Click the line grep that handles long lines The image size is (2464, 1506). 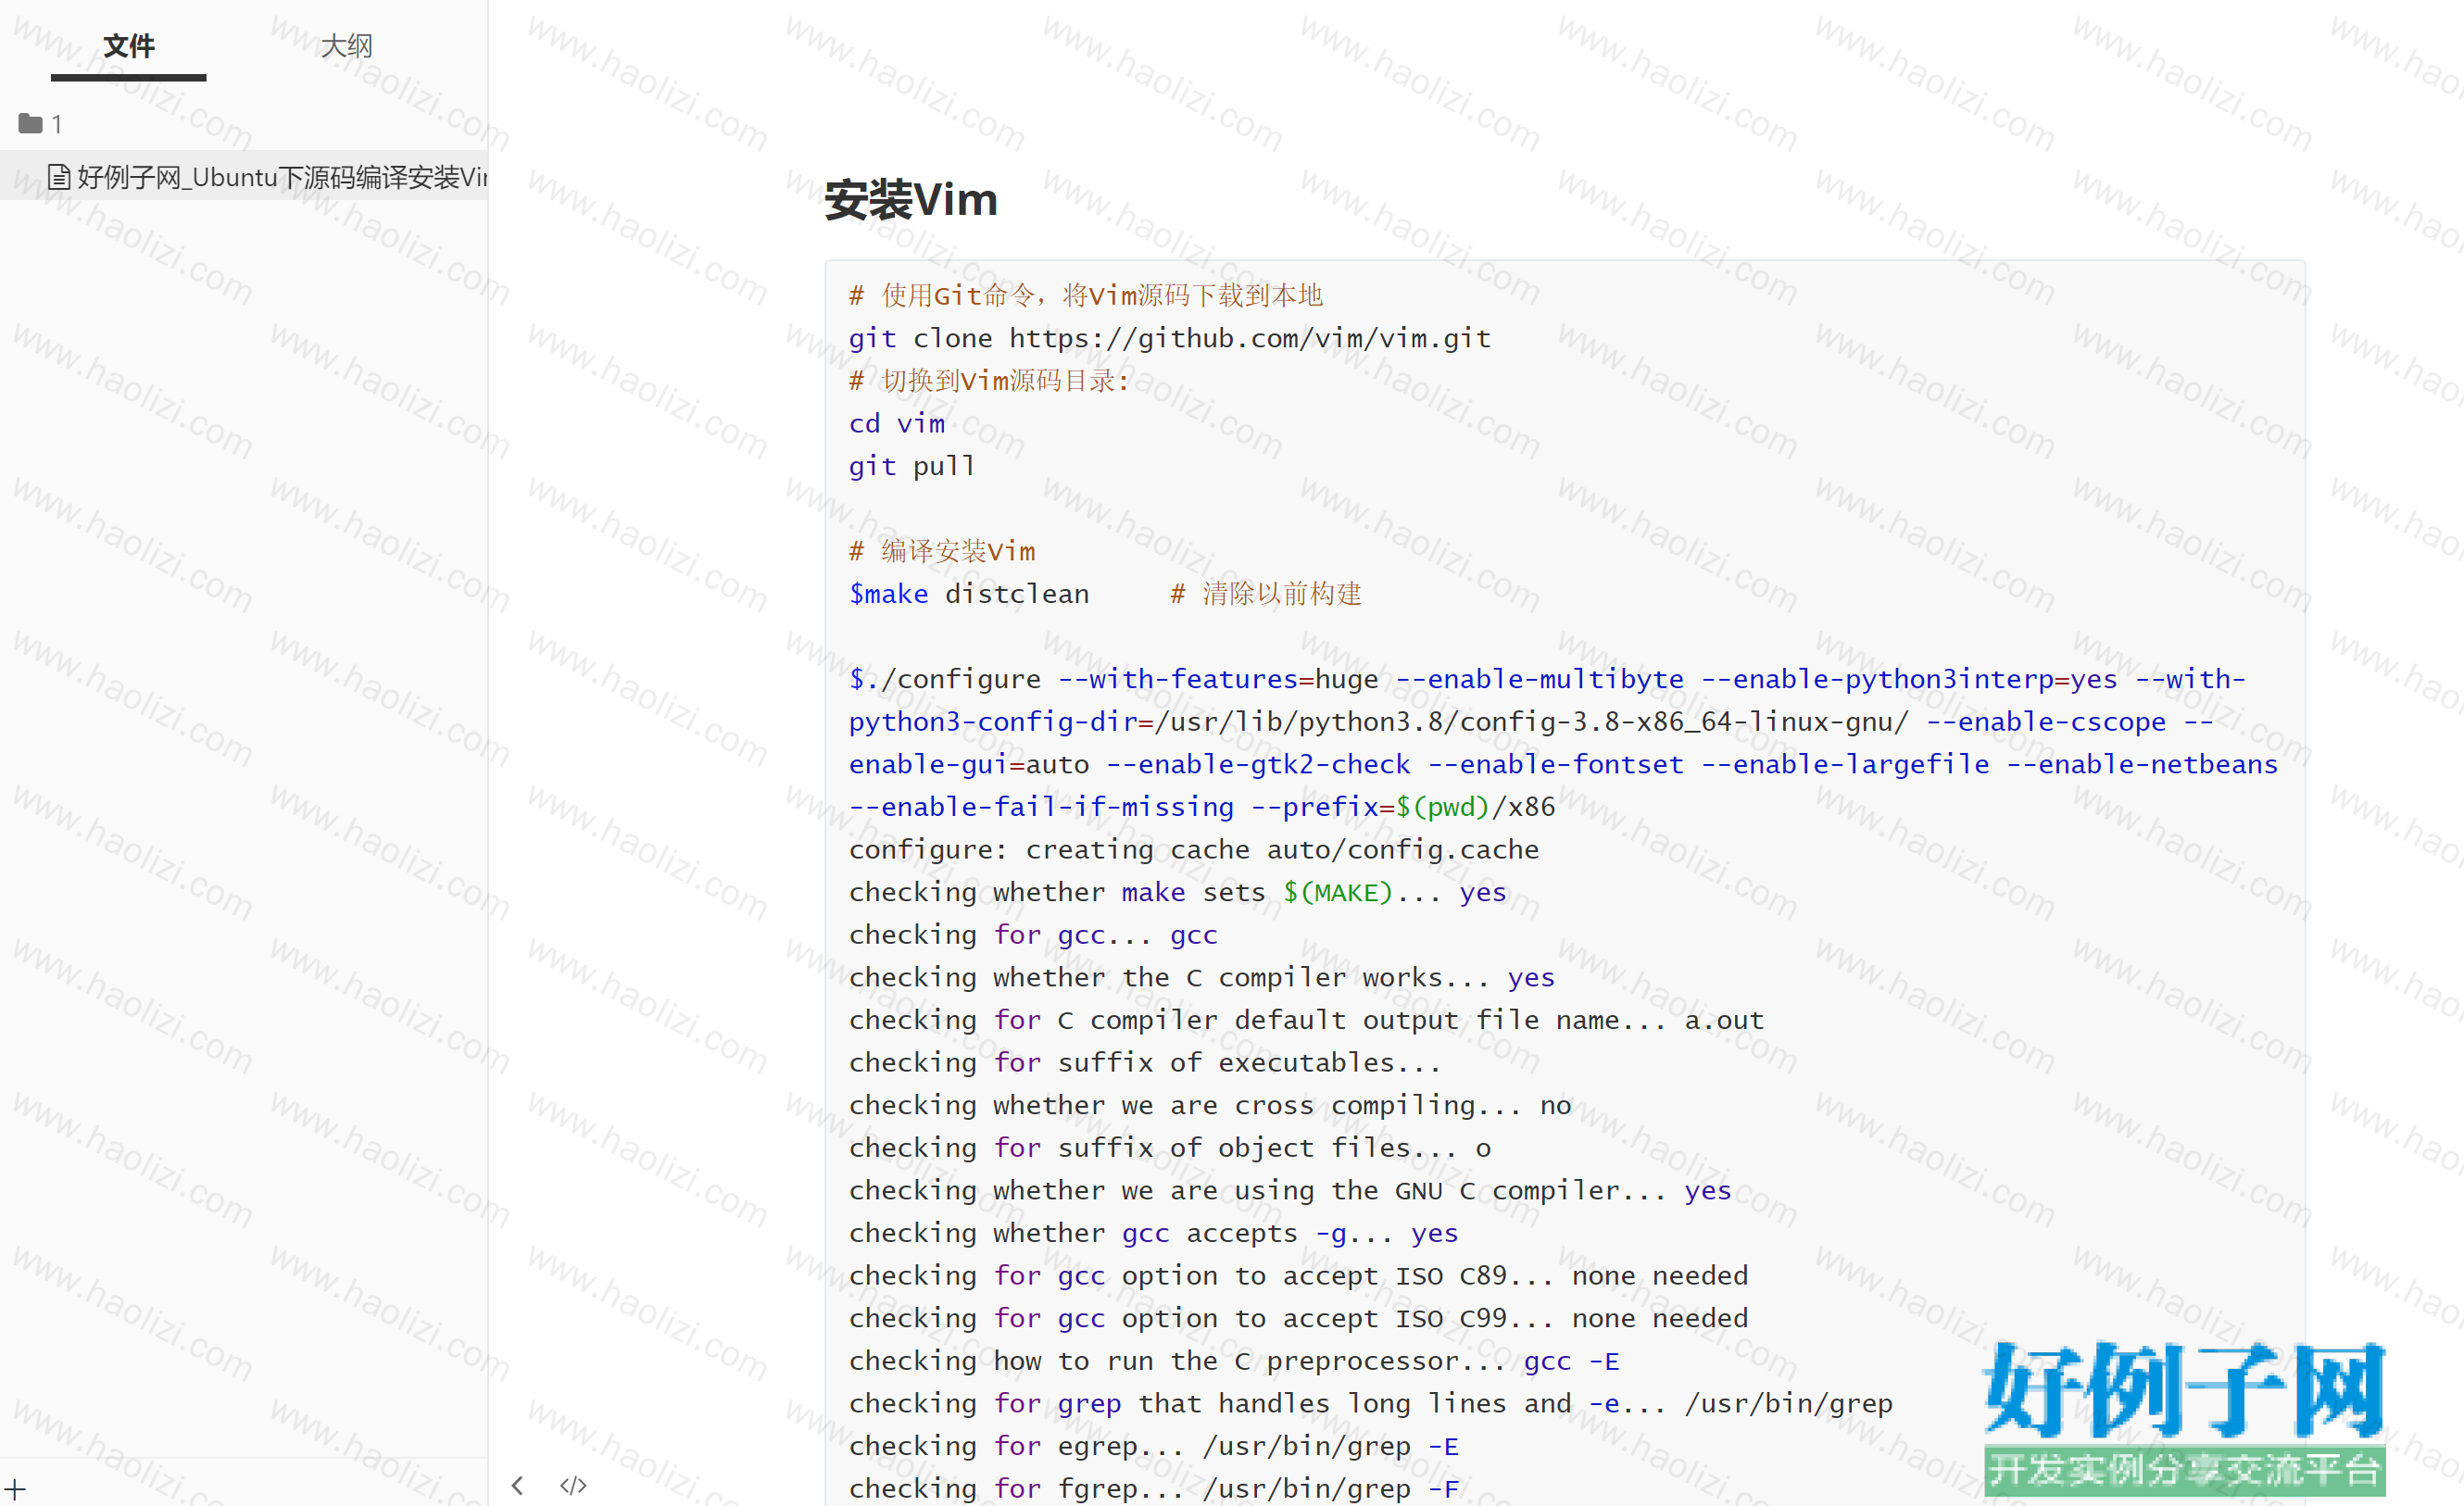tap(1371, 1403)
